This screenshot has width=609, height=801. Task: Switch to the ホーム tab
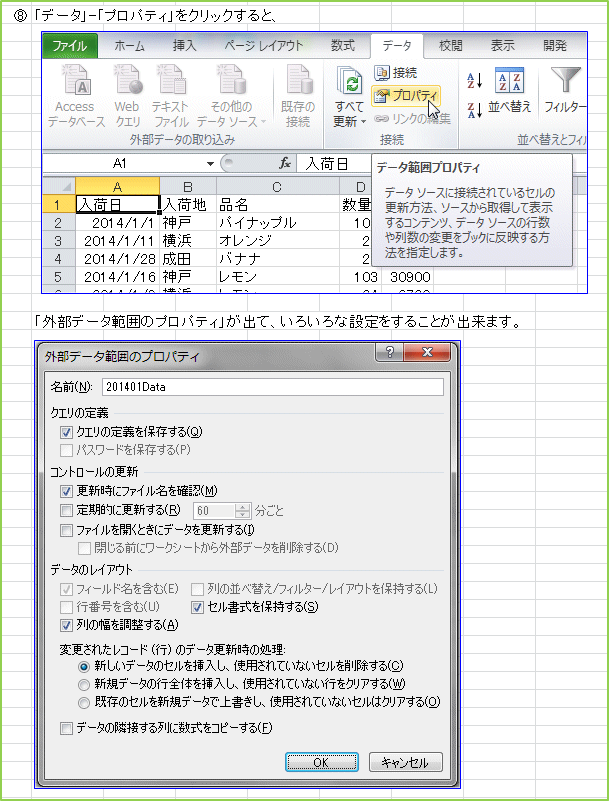tap(129, 45)
